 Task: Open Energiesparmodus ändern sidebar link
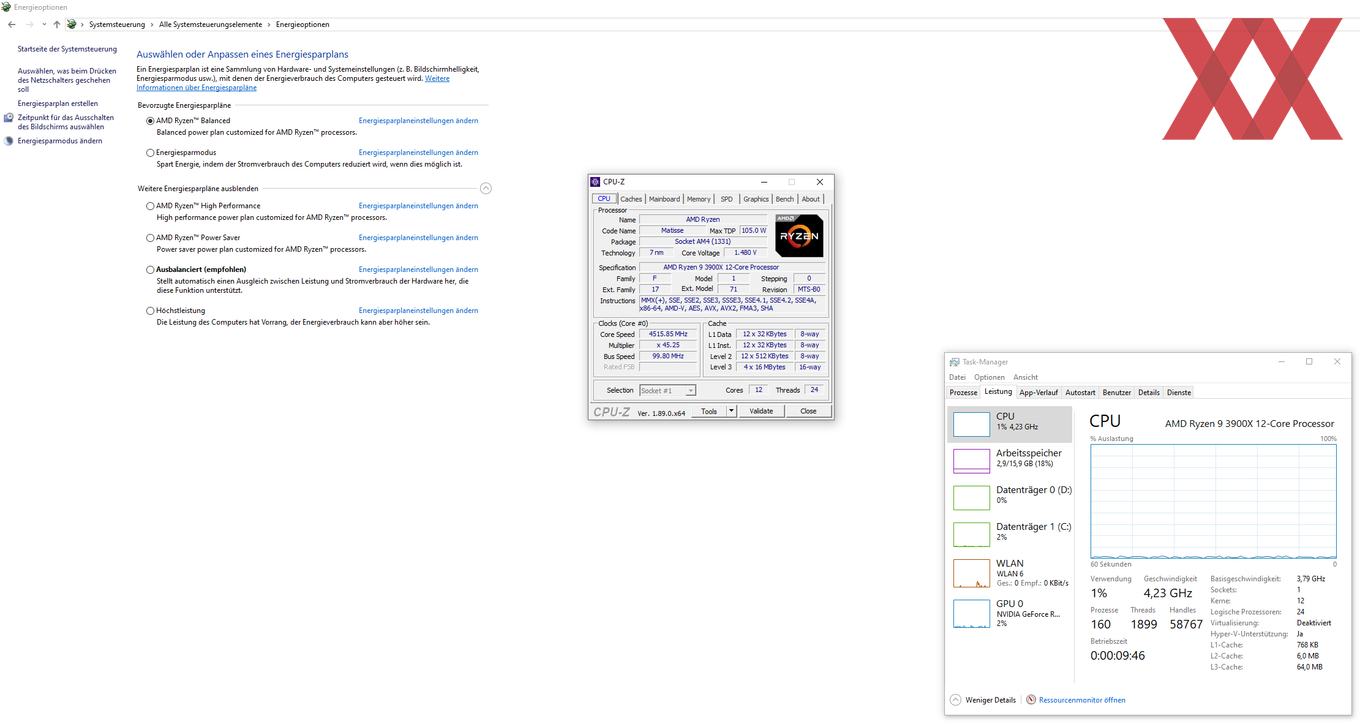click(x=60, y=141)
